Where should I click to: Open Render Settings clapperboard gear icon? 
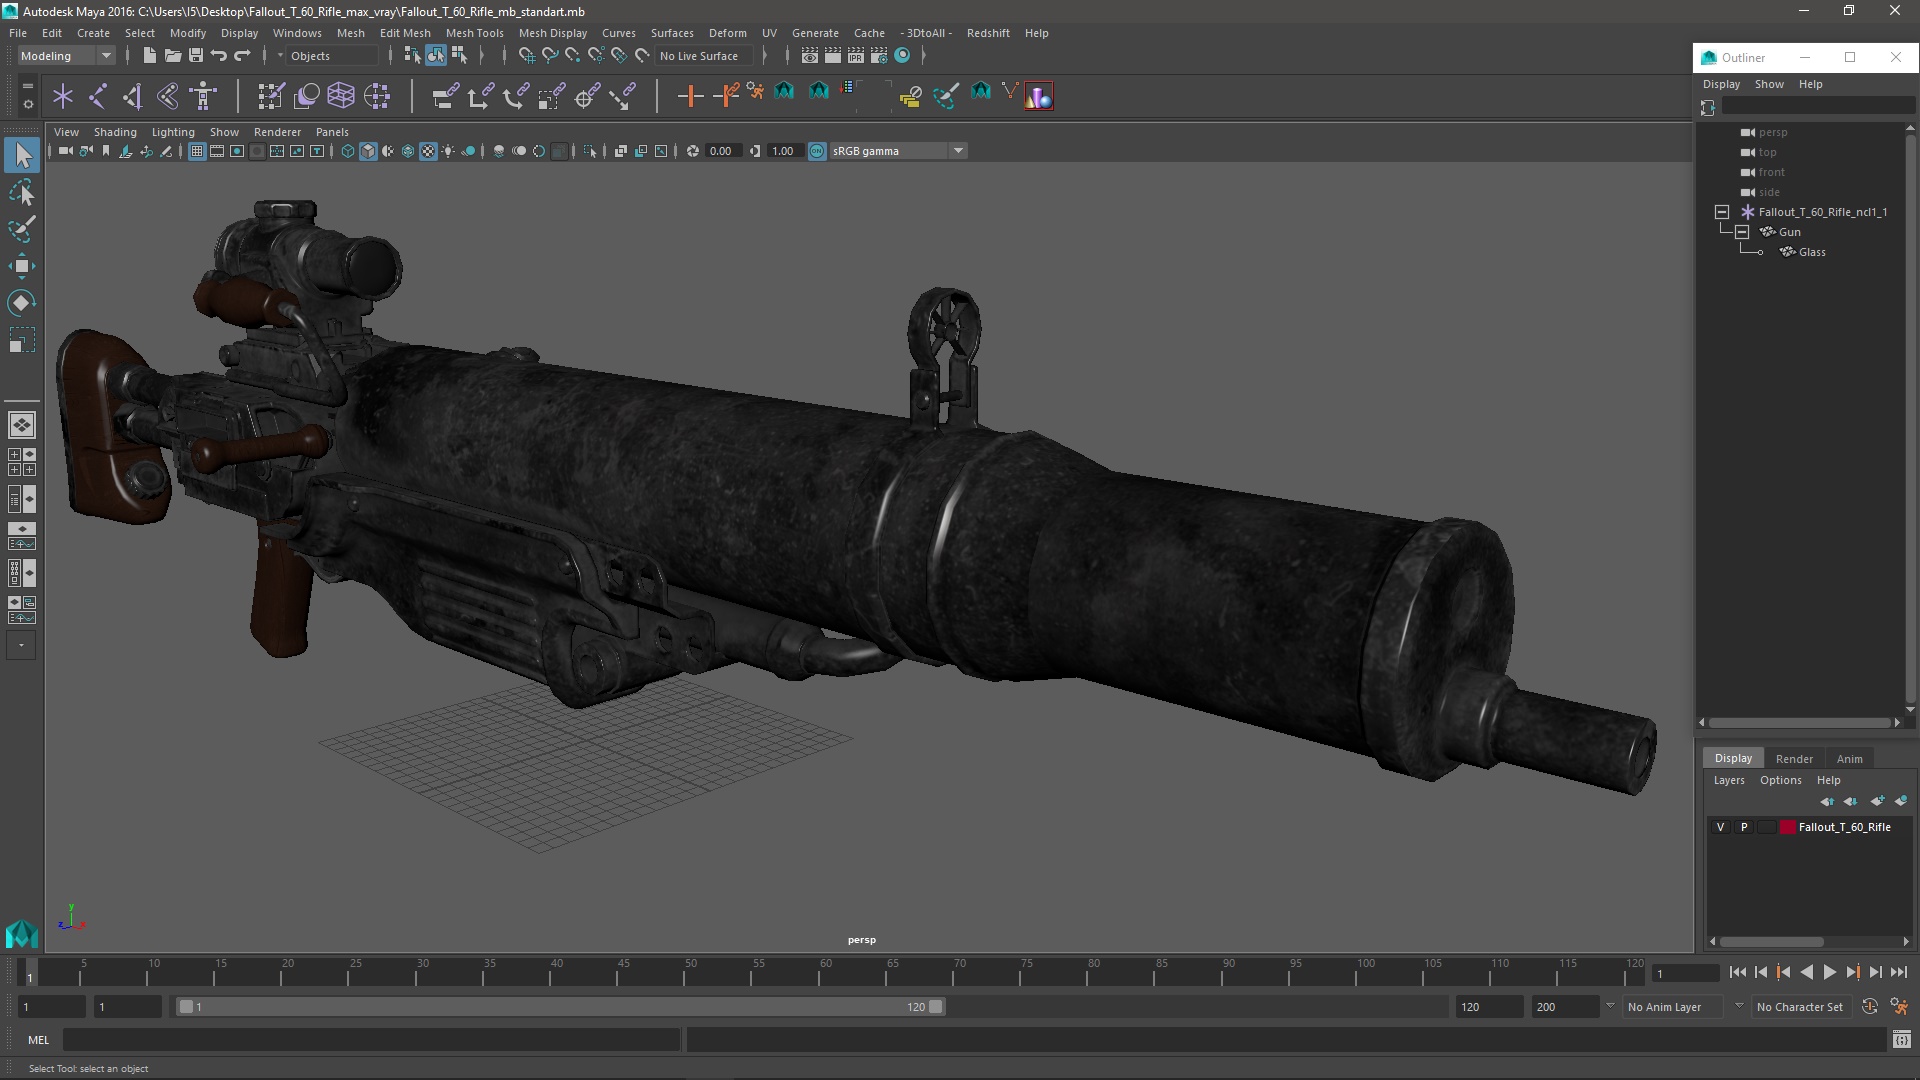click(879, 56)
